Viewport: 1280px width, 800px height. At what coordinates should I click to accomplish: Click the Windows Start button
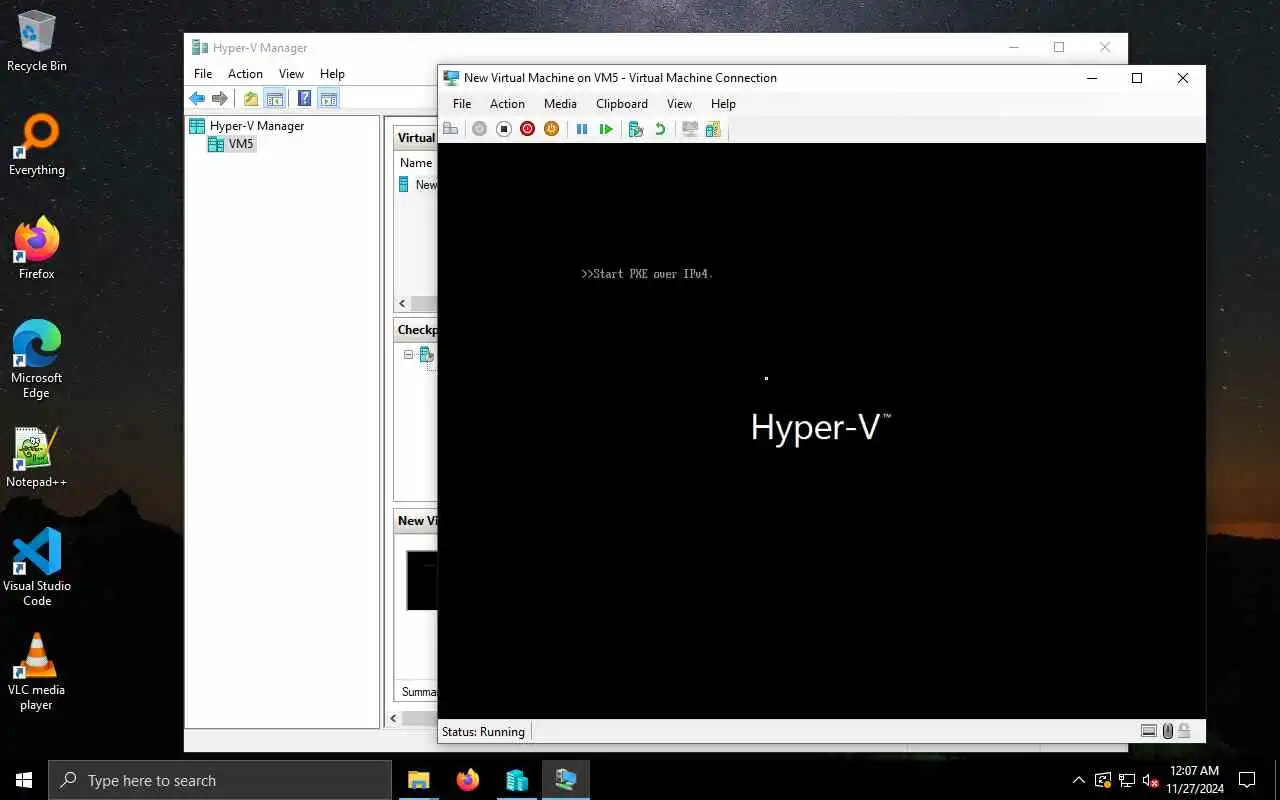(x=24, y=780)
